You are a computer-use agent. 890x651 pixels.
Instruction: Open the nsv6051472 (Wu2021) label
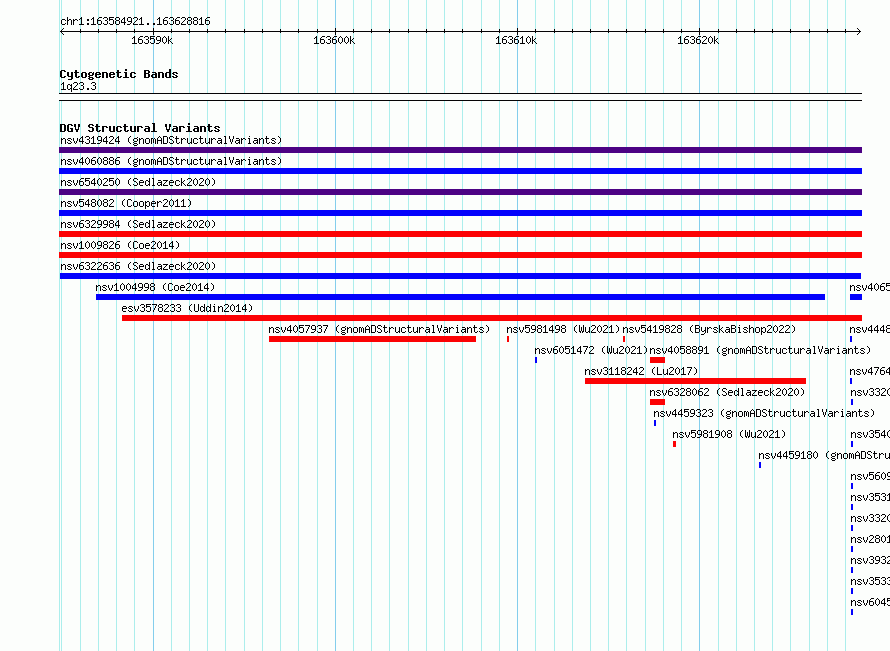point(591,350)
